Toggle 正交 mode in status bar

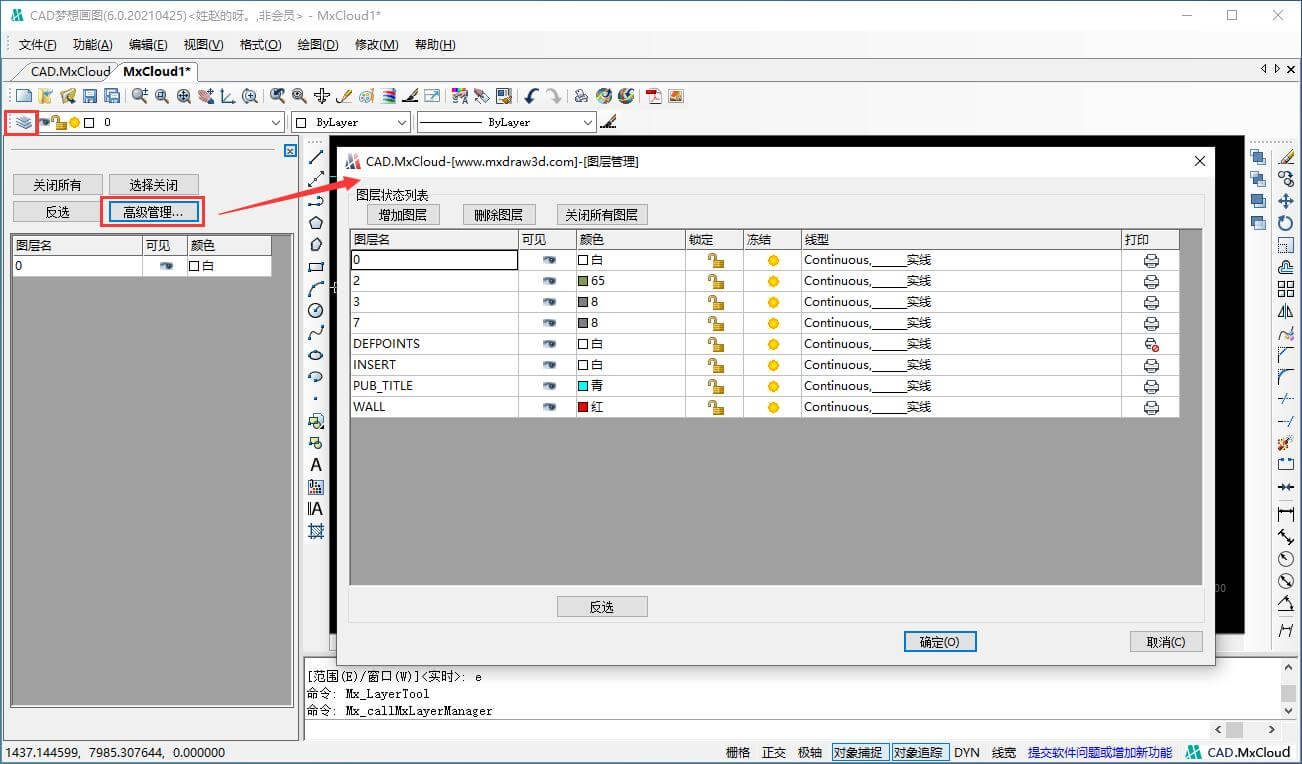(774, 753)
